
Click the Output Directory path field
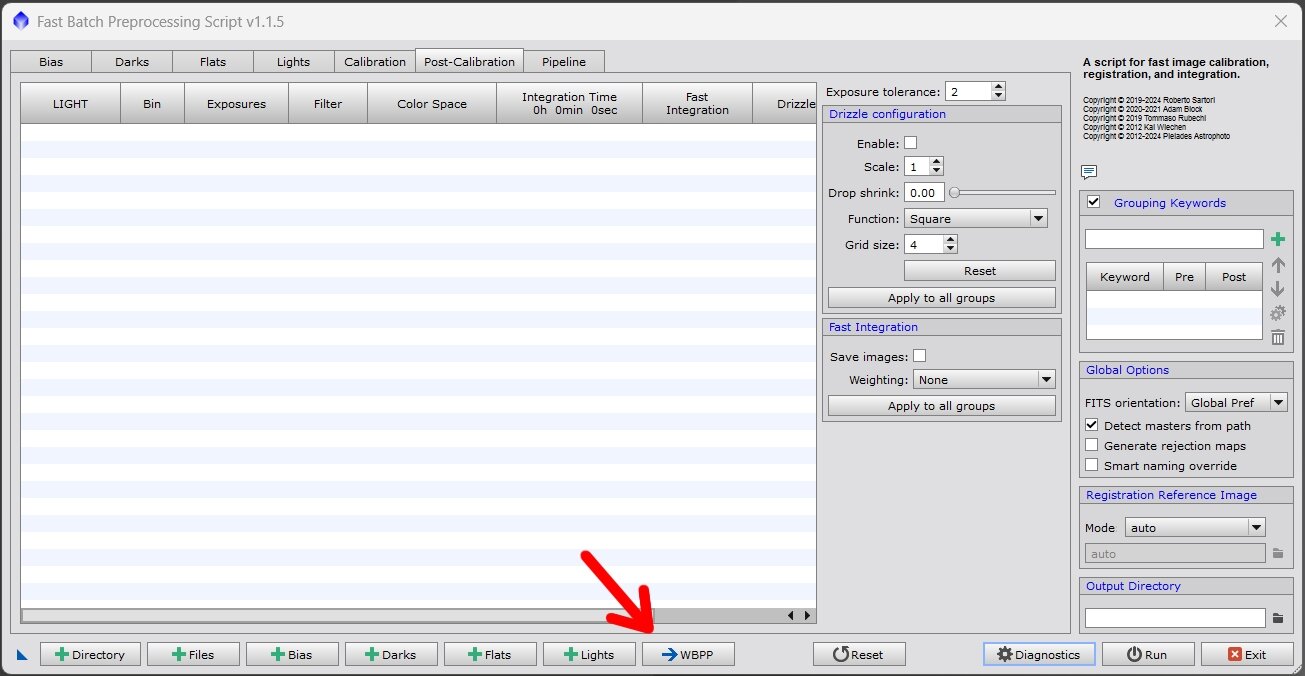(x=1175, y=618)
